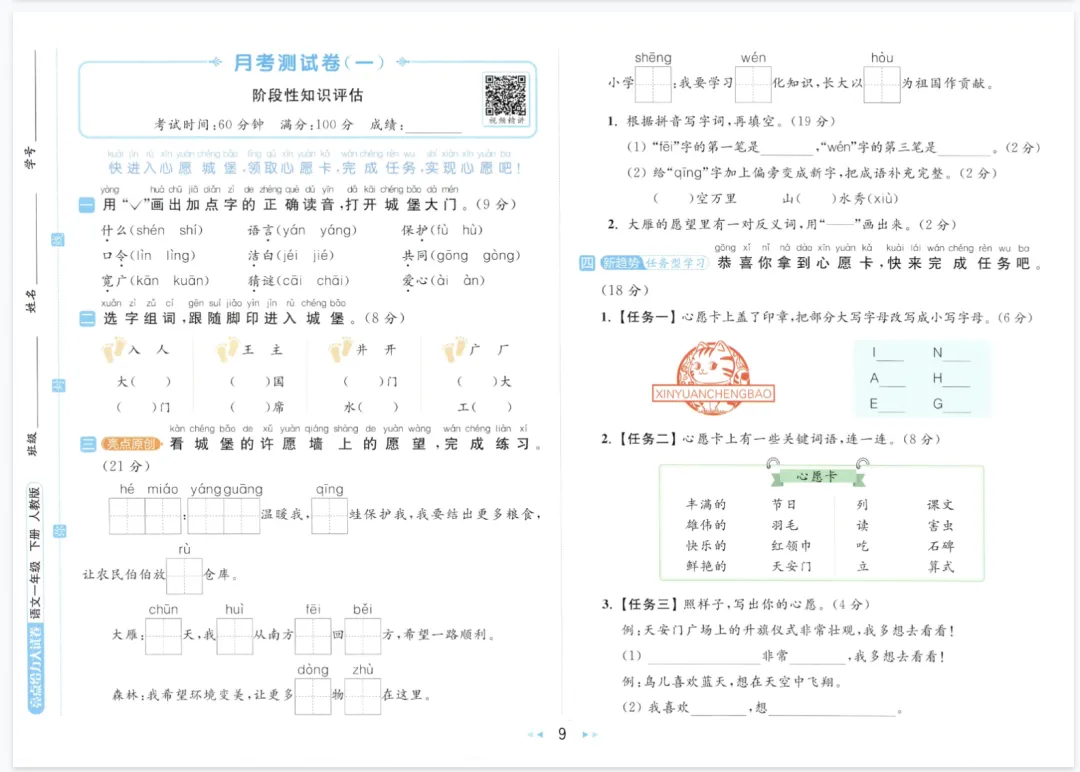1080x772 pixels.
Task: Click the writing box under zhù
Action: tap(362, 696)
